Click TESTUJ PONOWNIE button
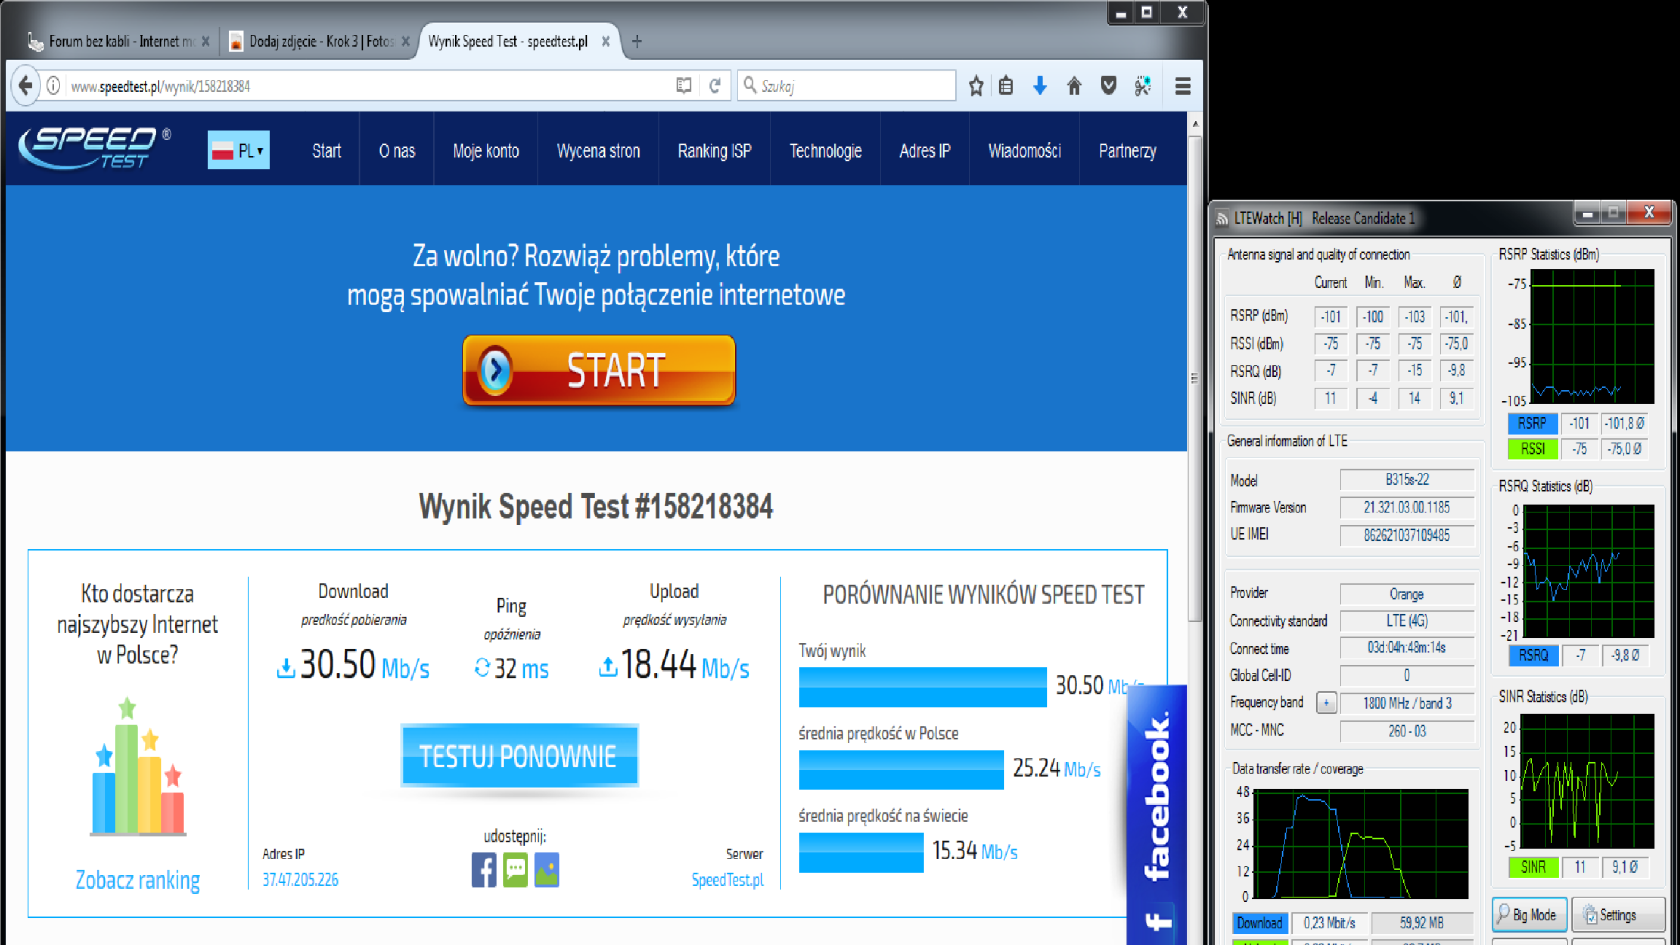The width and height of the screenshot is (1680, 945). 518,756
